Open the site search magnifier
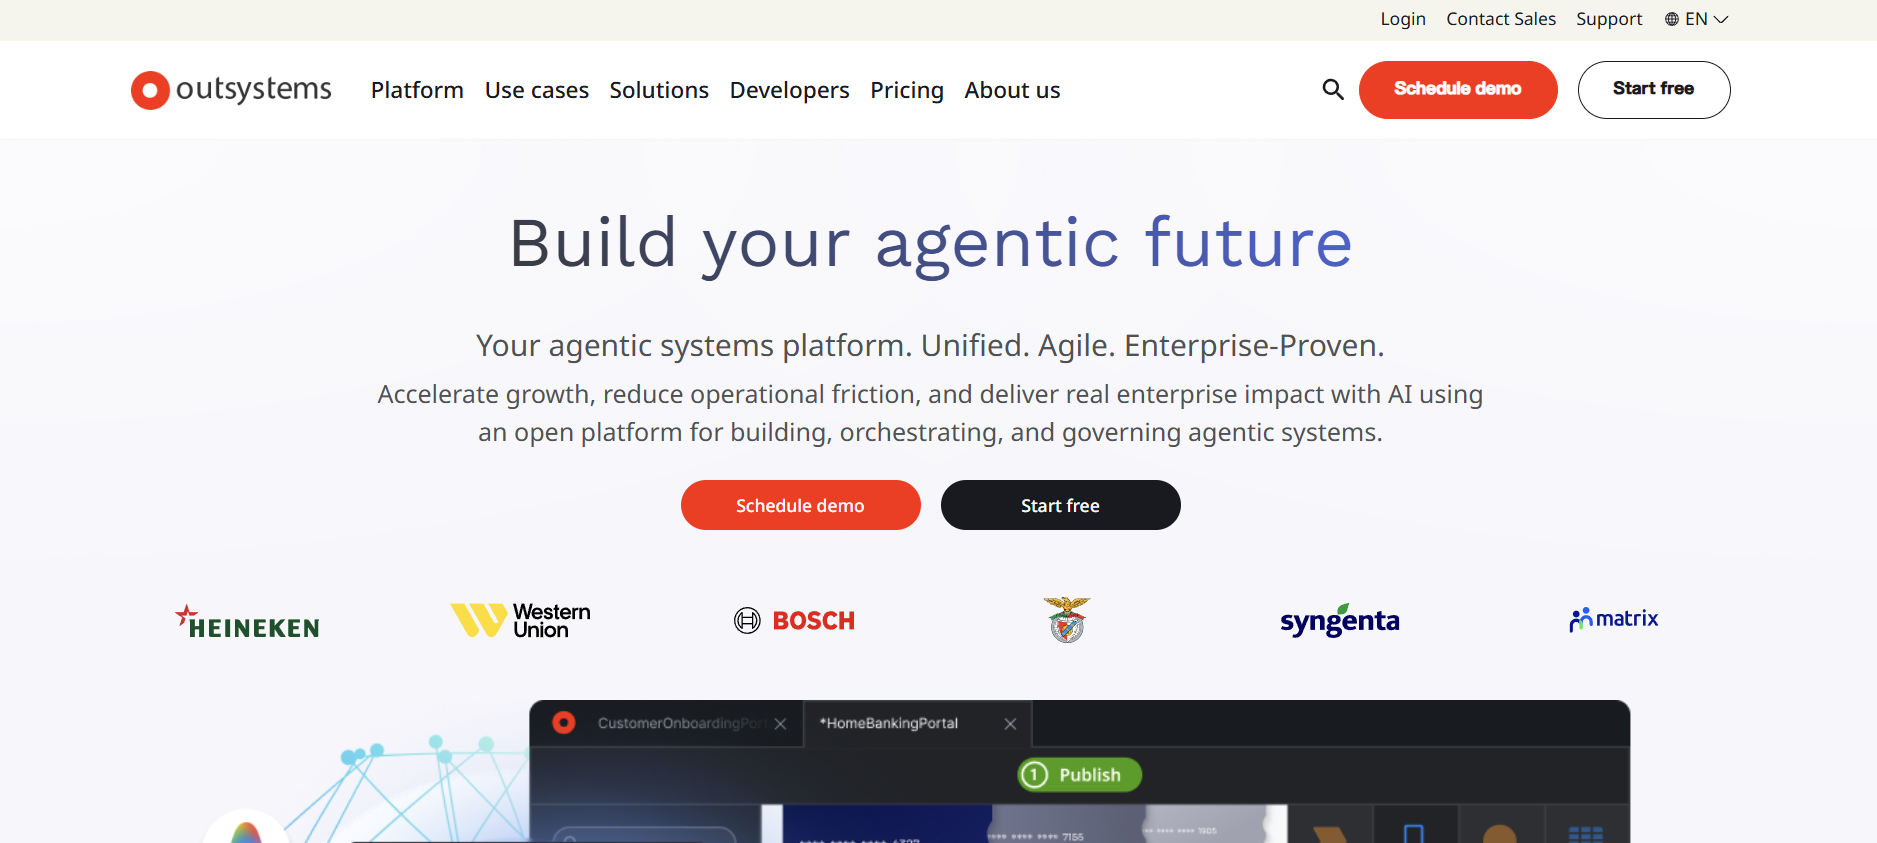Viewport: 1877px width, 843px height. click(1332, 90)
